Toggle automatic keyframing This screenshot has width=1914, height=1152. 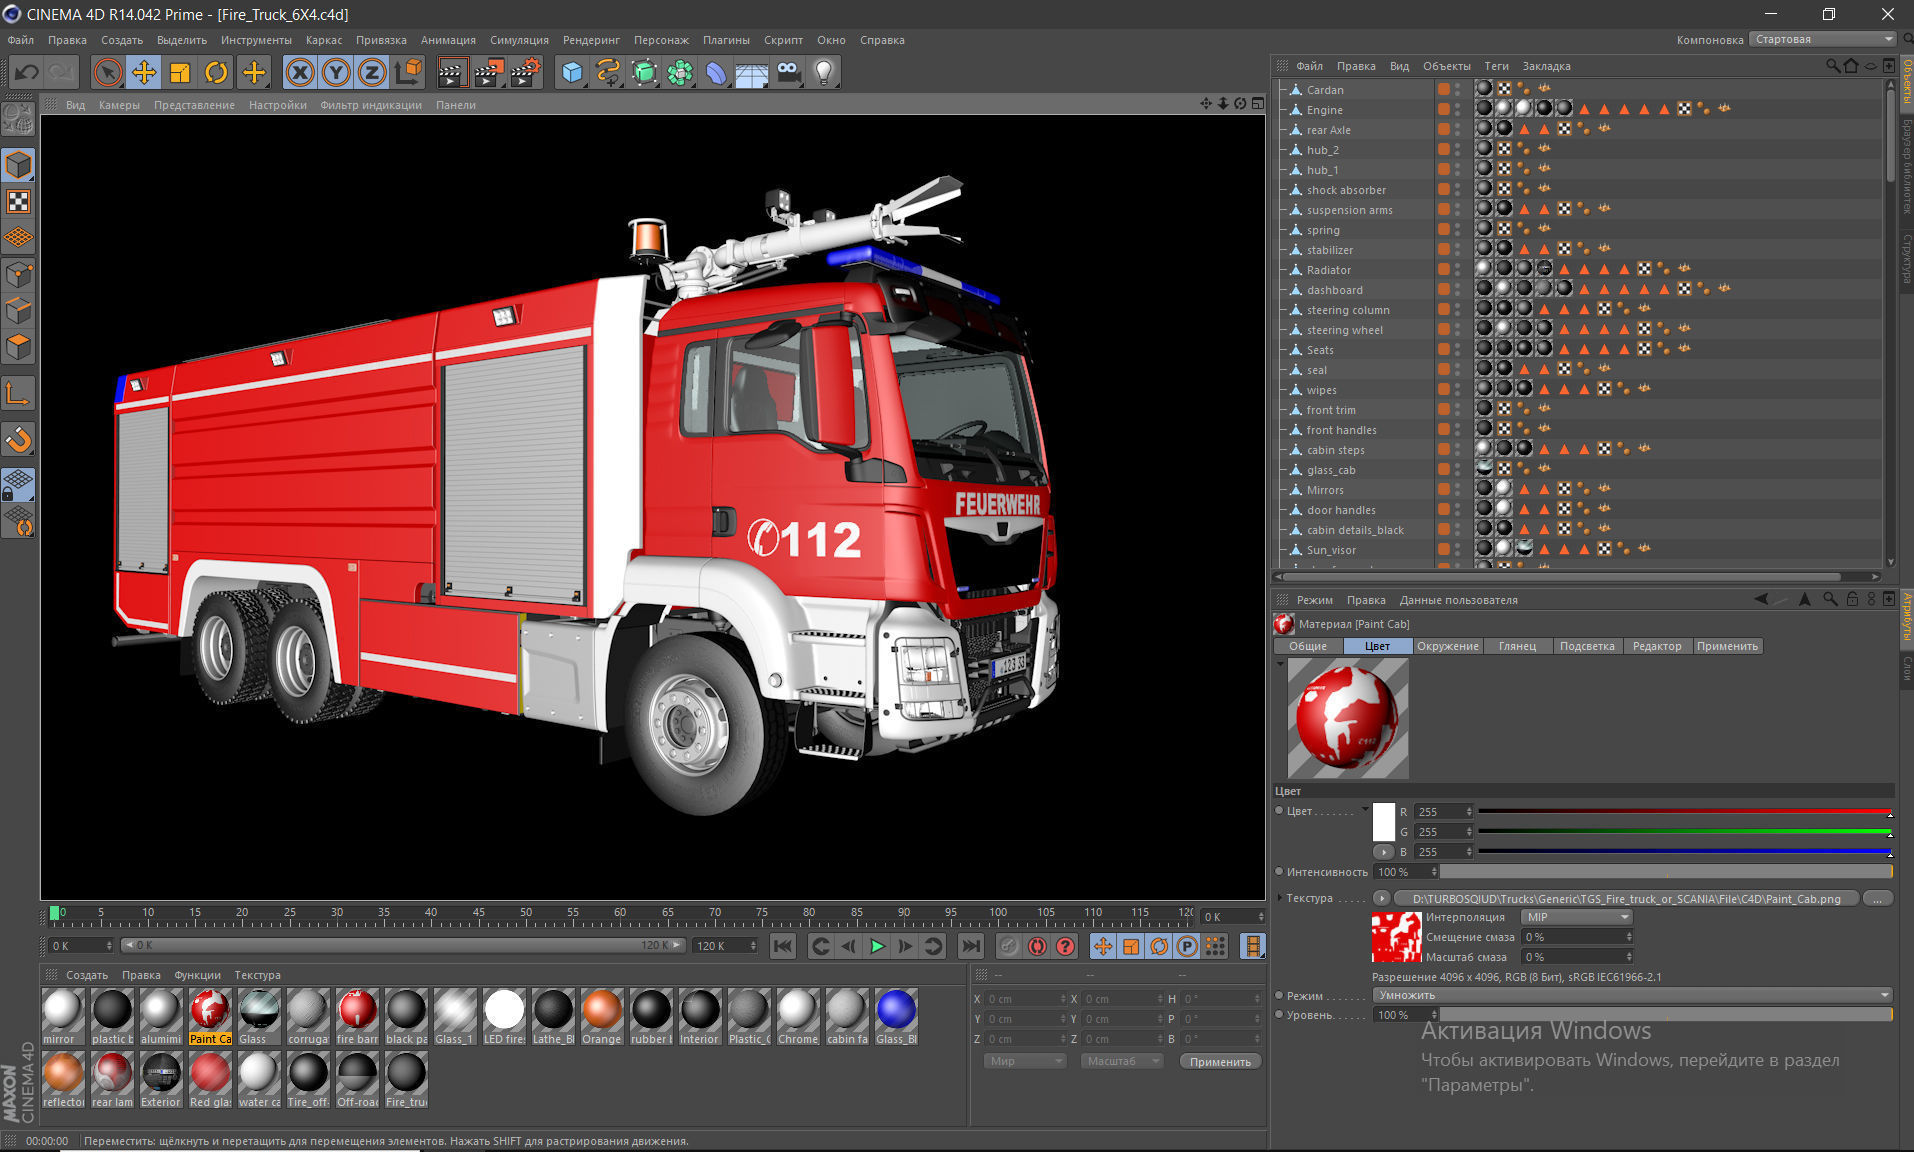(x=1037, y=946)
